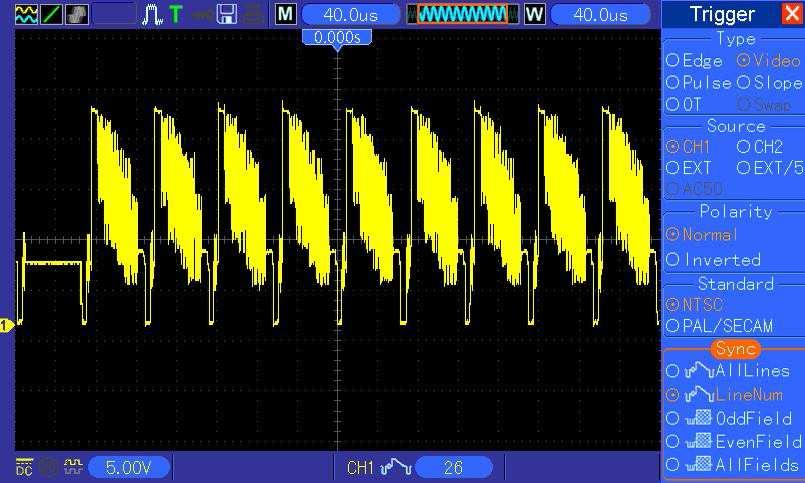
Task: Click the channel 1 ground level marker
Action: pyautogui.click(x=7, y=325)
